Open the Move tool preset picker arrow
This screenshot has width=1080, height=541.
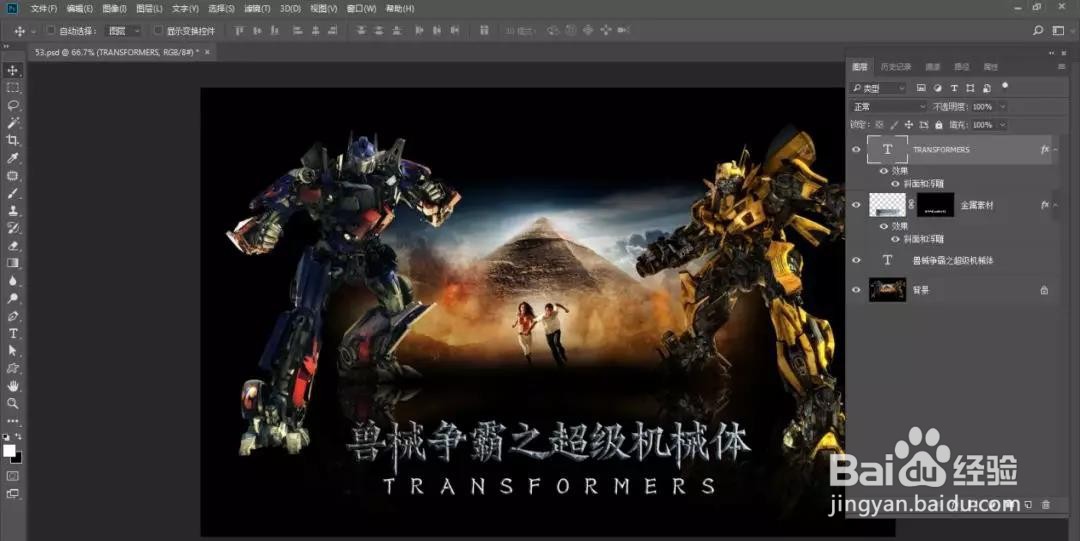[x=34, y=31]
